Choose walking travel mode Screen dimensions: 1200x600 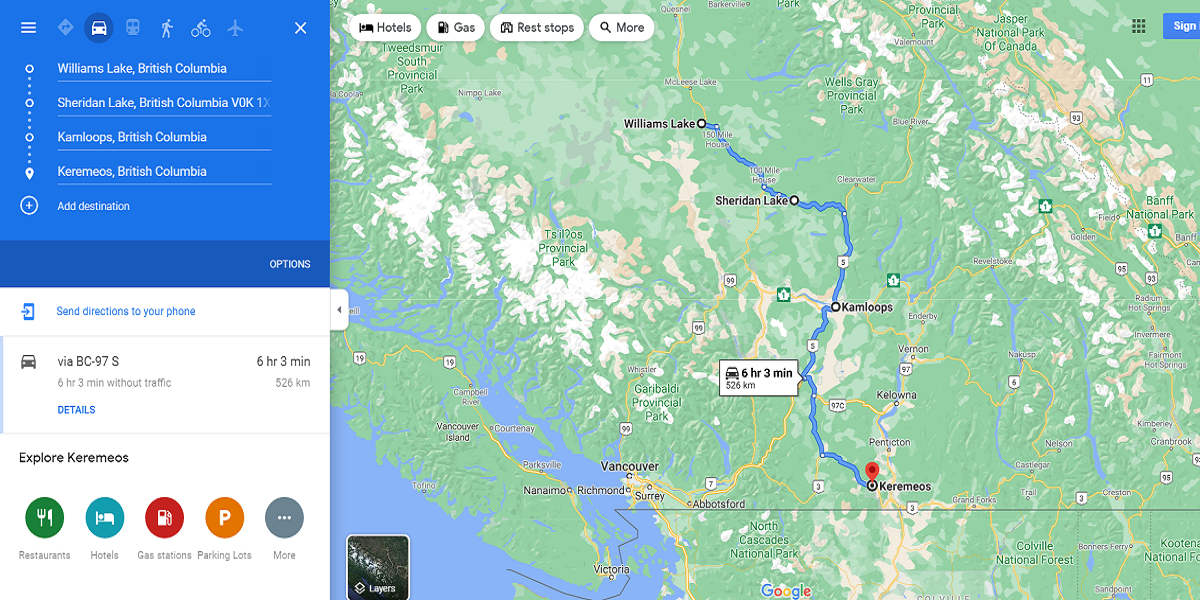tap(167, 28)
